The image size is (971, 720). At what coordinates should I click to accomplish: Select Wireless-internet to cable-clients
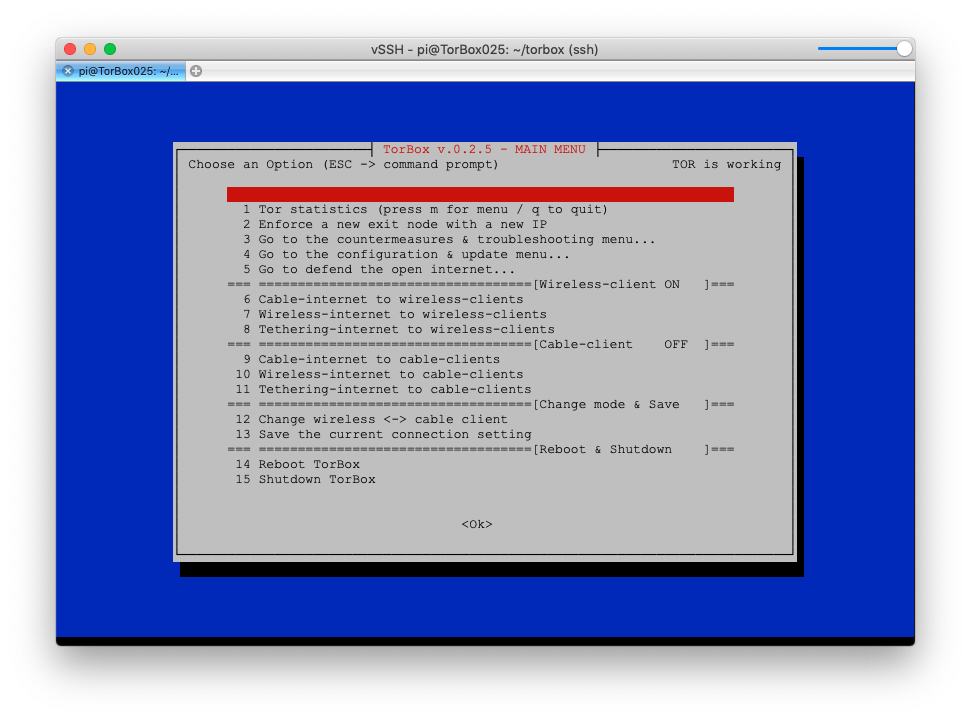click(x=480, y=375)
